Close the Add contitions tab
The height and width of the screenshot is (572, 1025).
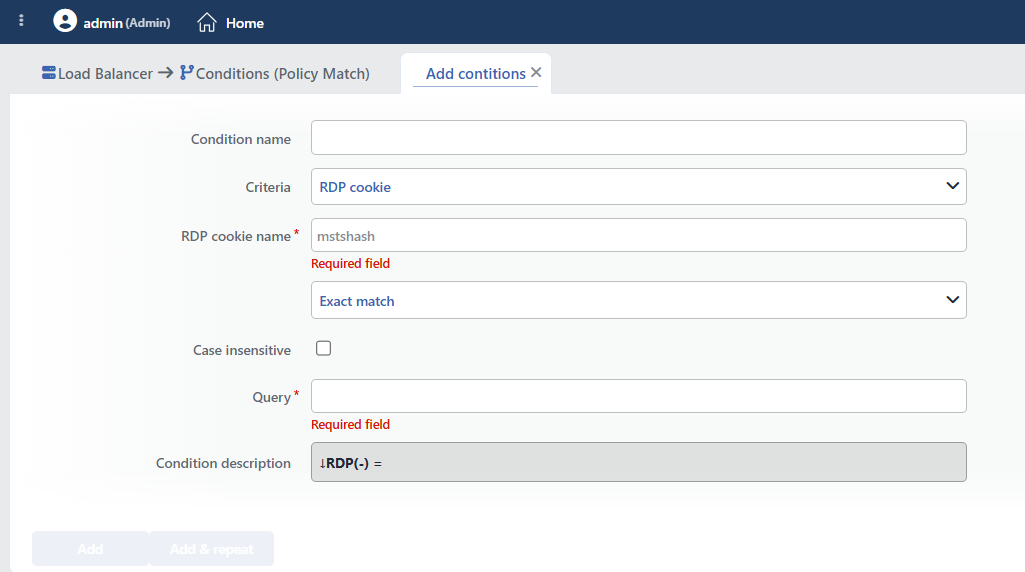[536, 73]
